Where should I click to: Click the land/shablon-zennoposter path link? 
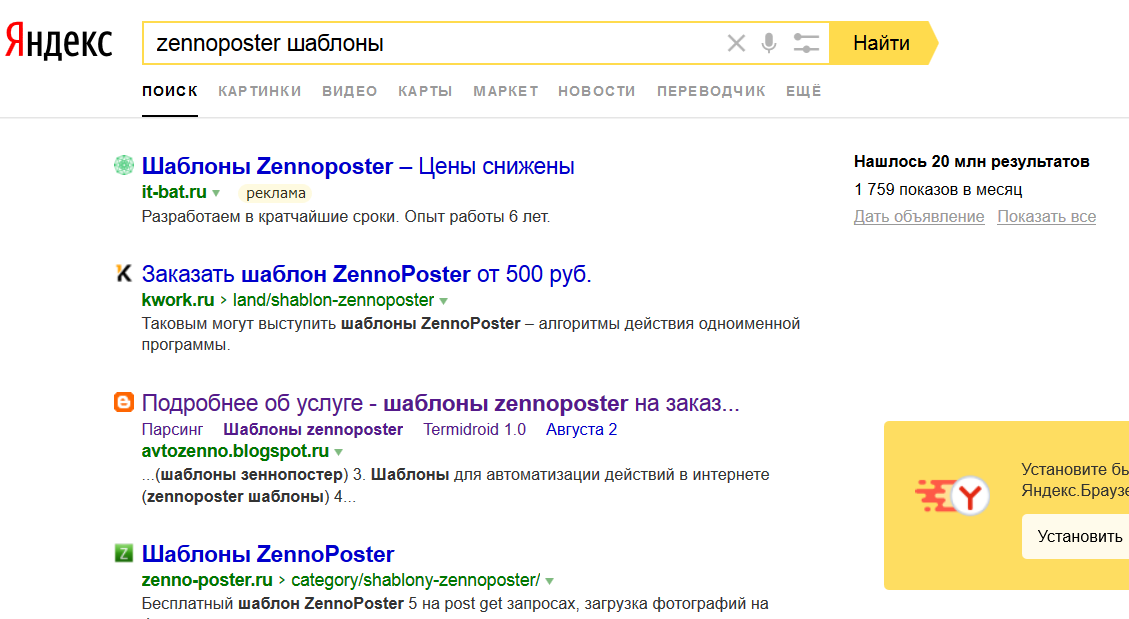(x=333, y=300)
